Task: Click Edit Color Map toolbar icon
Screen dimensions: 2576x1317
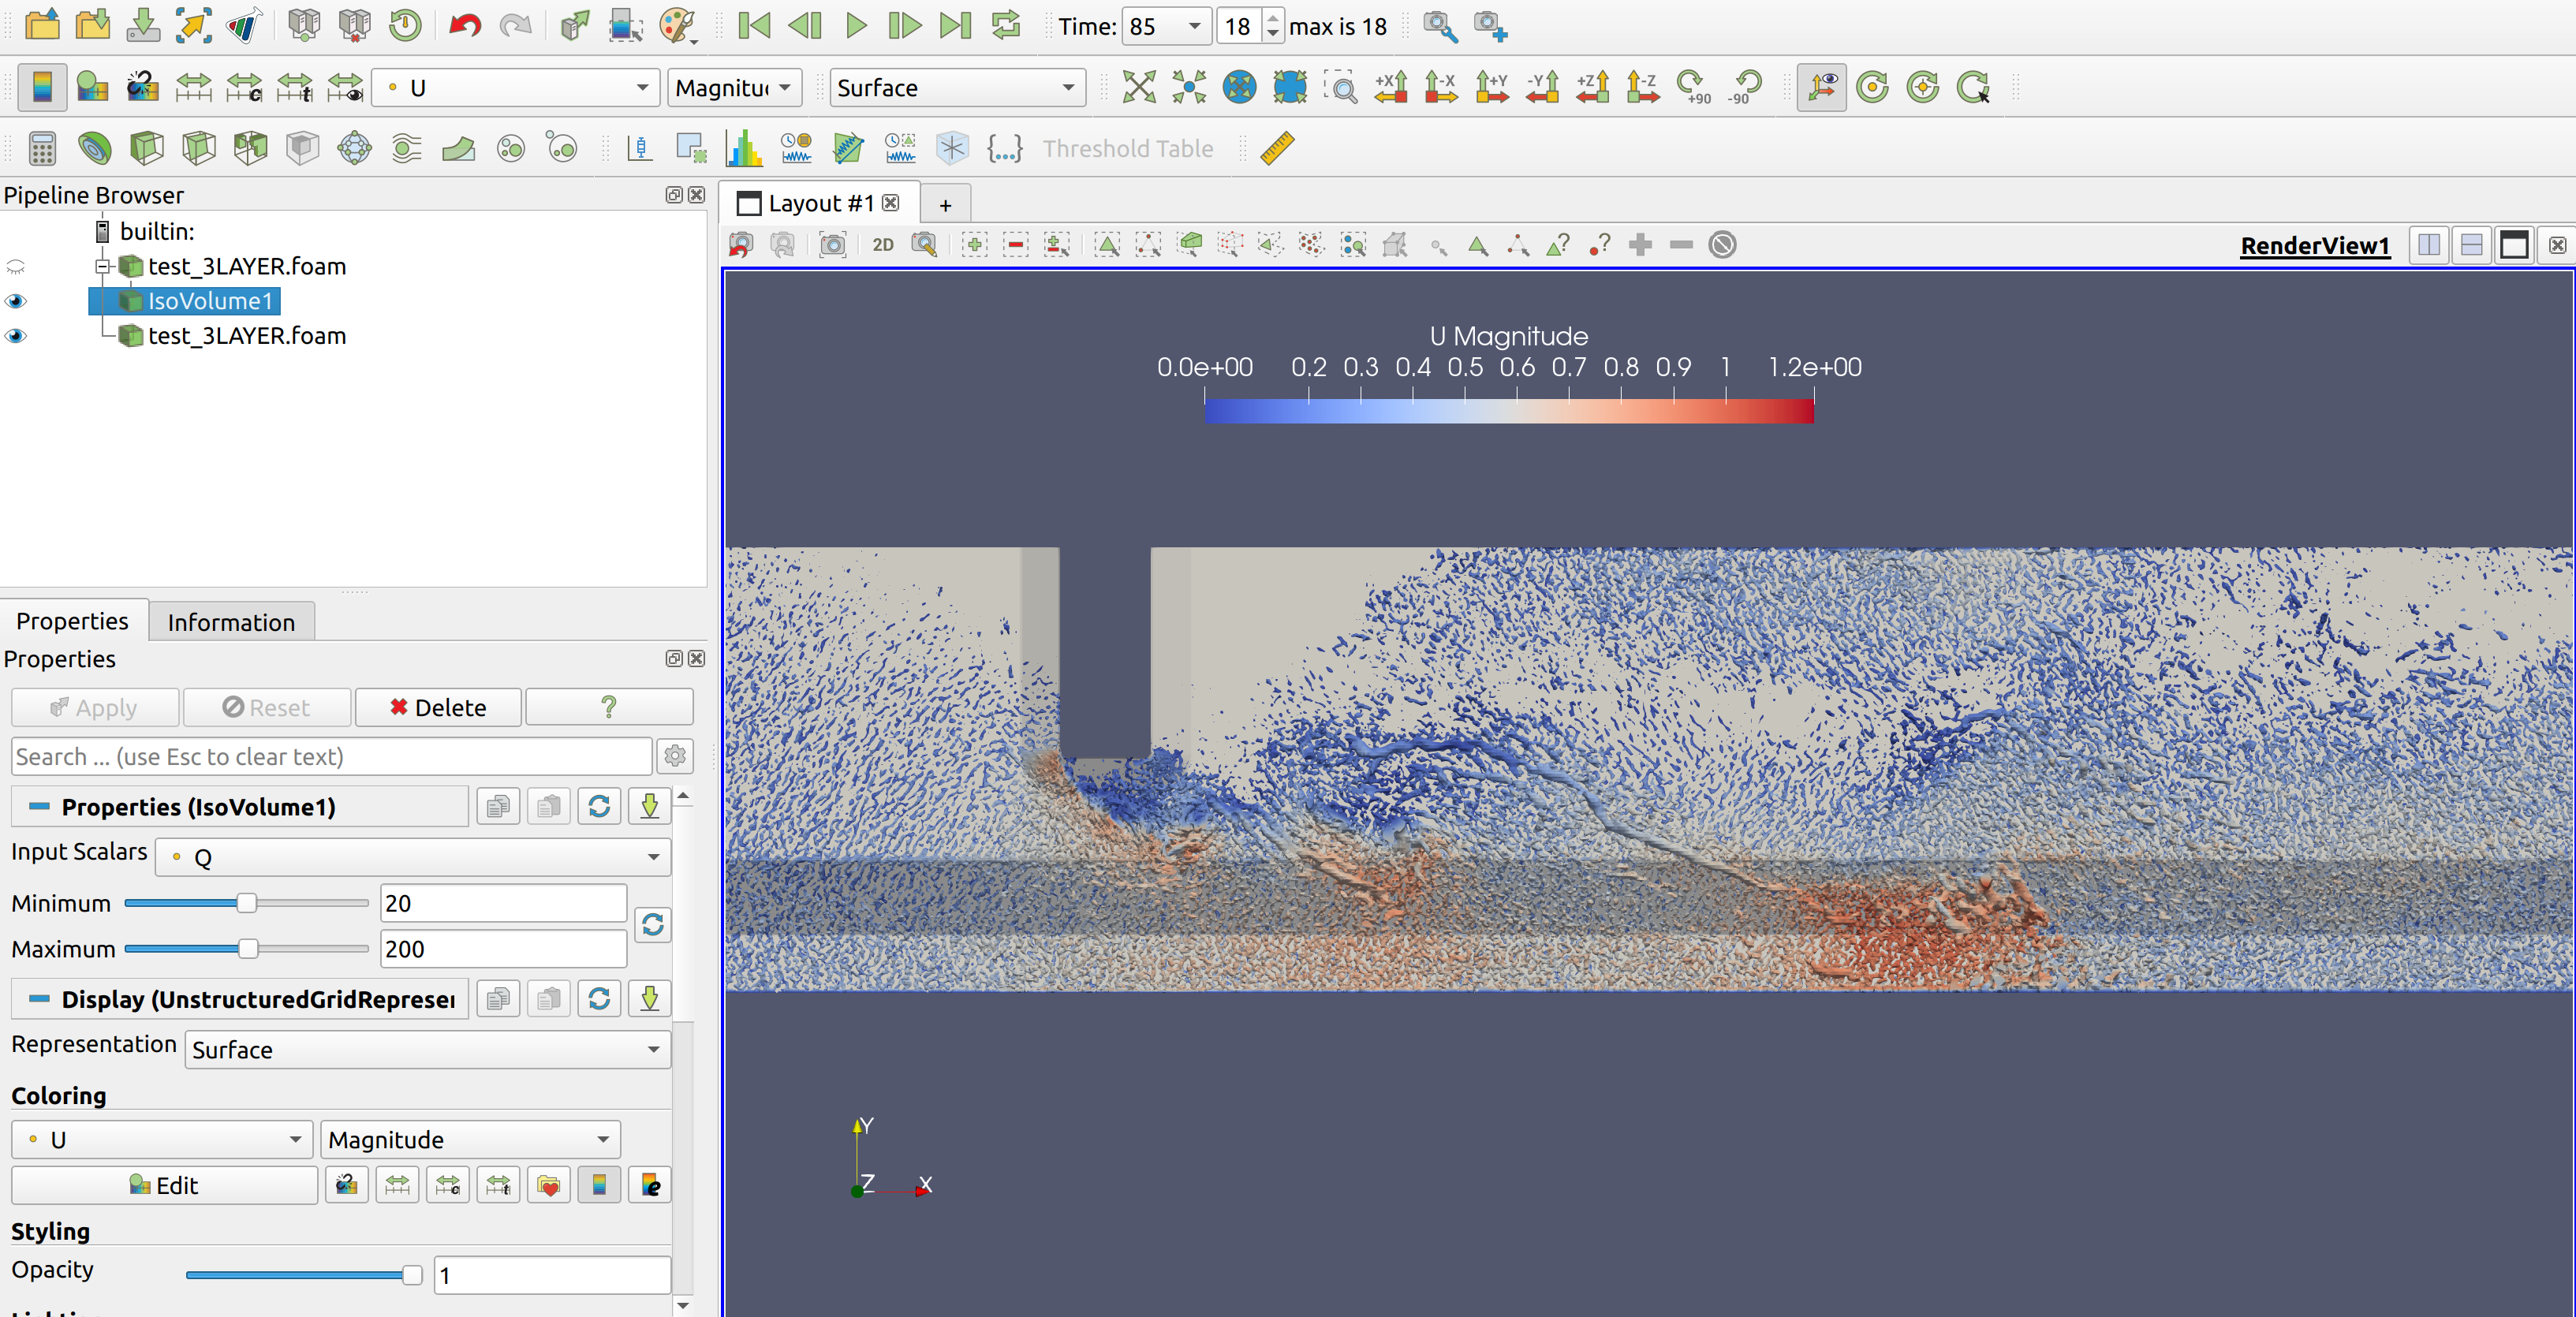Action: tap(92, 88)
